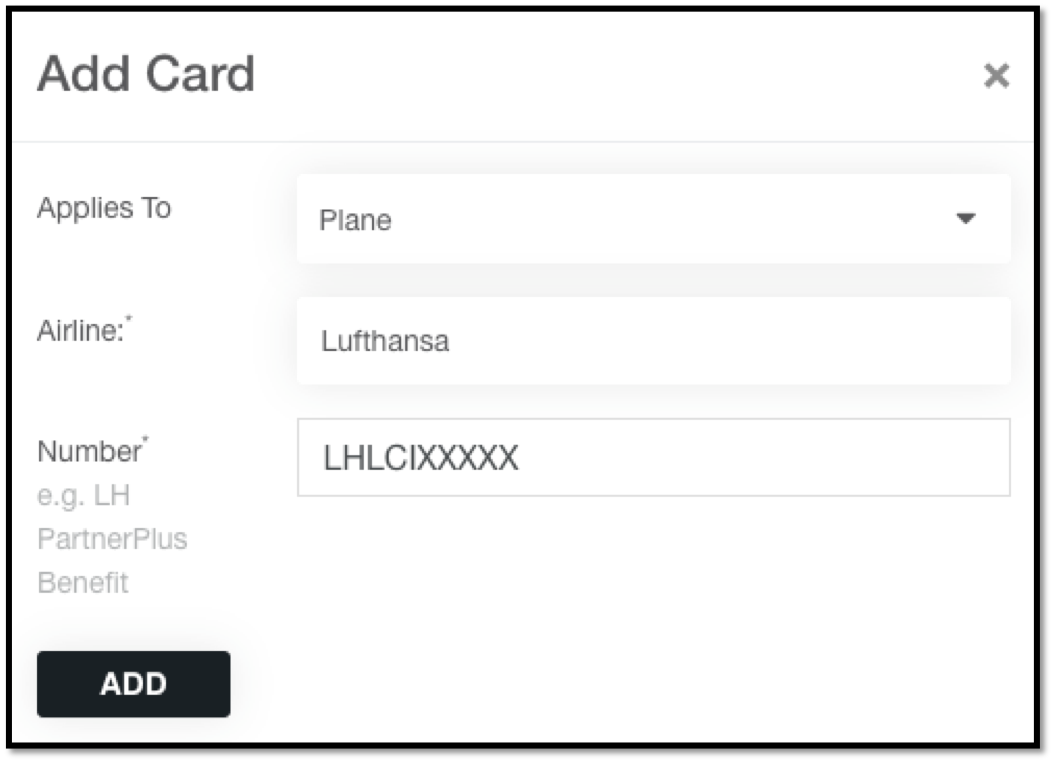Focus the Airline input field
This screenshot has width=1052, height=760.
tap(653, 341)
